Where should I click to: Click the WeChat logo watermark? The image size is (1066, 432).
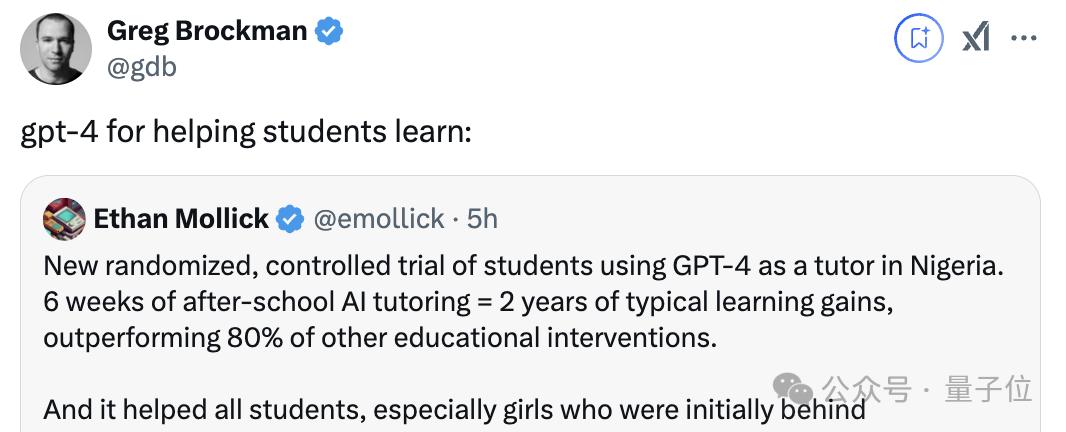pyautogui.click(x=793, y=389)
